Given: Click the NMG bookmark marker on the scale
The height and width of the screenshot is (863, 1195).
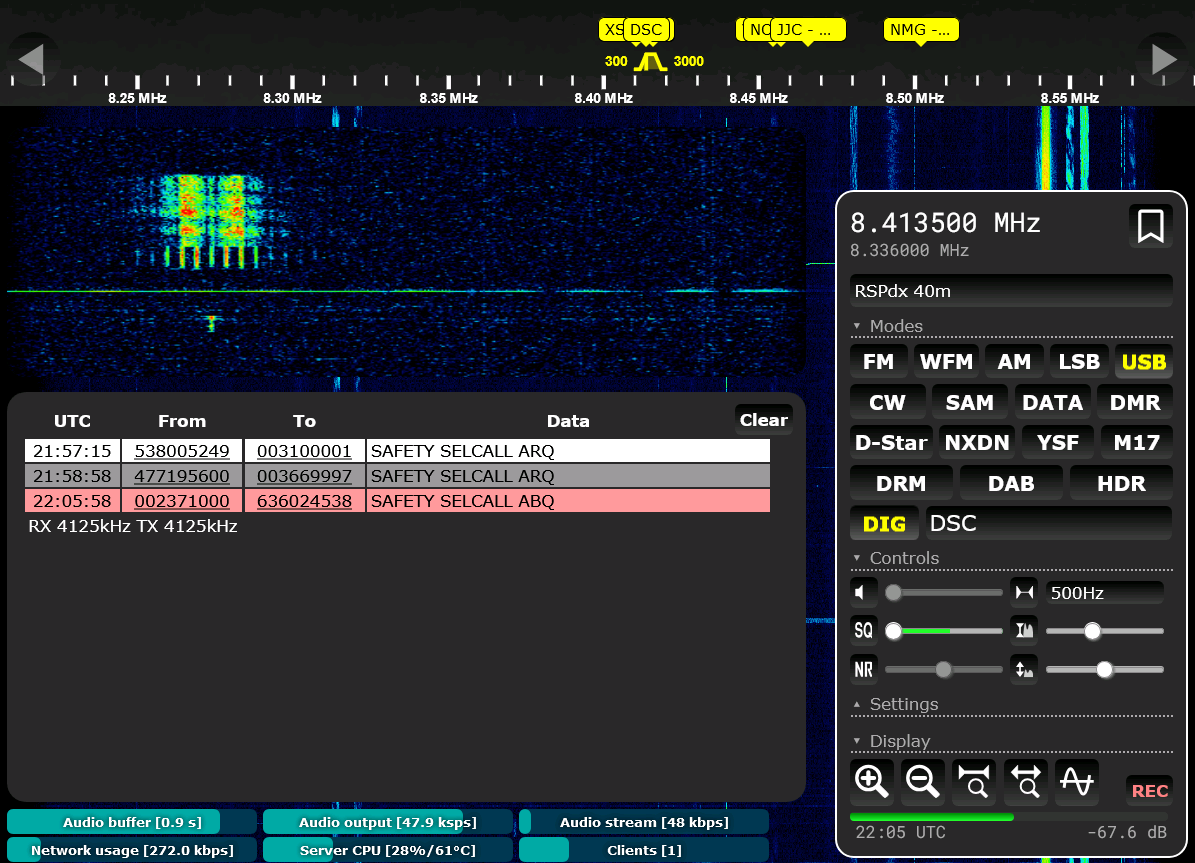Looking at the screenshot, I should pos(920,30).
